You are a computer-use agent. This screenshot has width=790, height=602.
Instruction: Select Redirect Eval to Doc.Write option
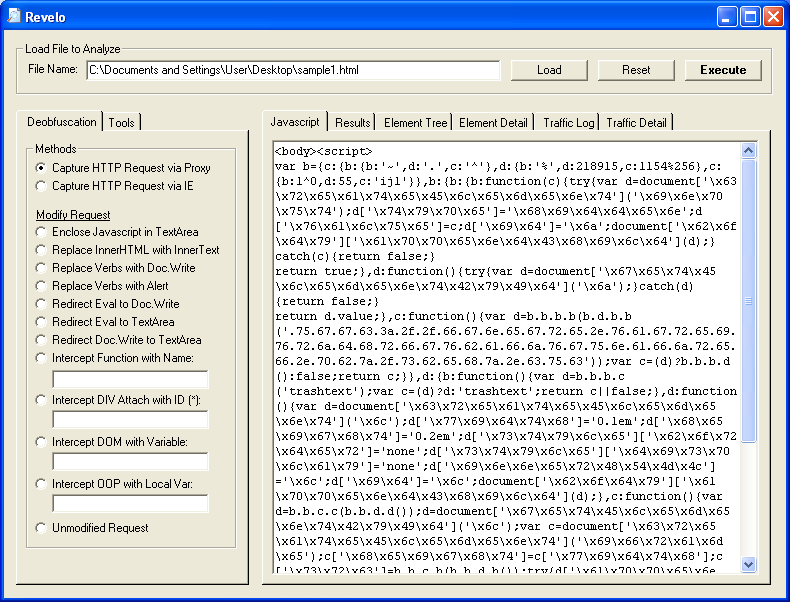click(41, 304)
